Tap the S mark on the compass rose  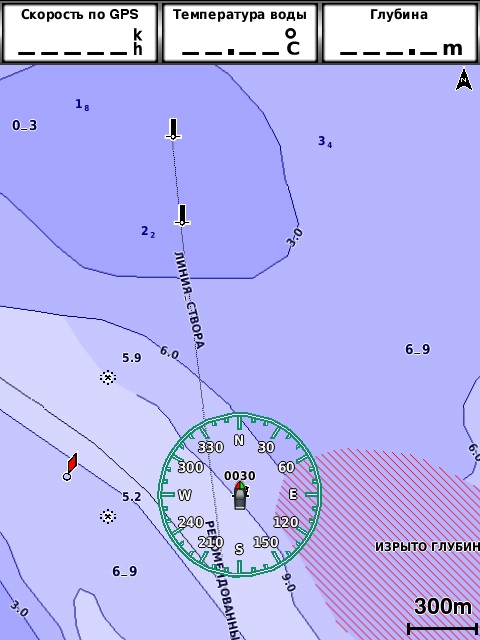[239, 549]
